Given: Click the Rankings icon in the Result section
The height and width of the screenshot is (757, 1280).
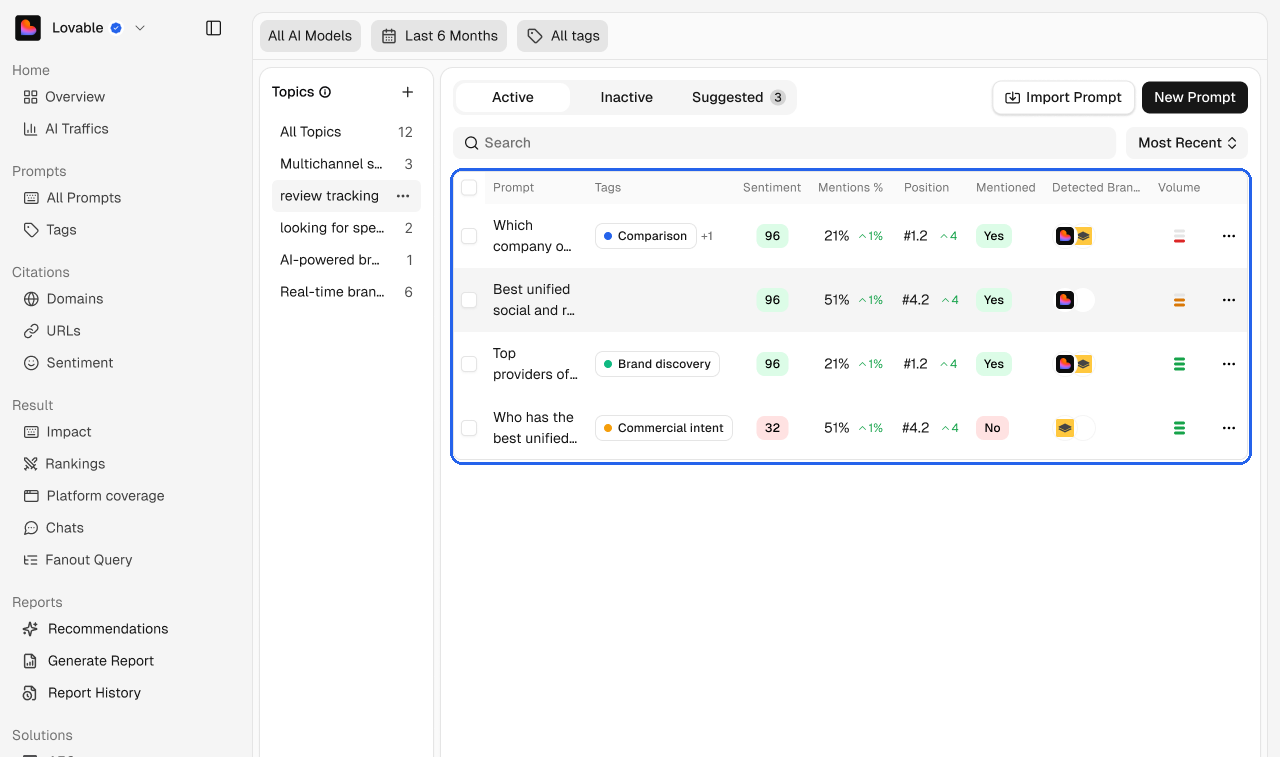Looking at the screenshot, I should coord(30,464).
